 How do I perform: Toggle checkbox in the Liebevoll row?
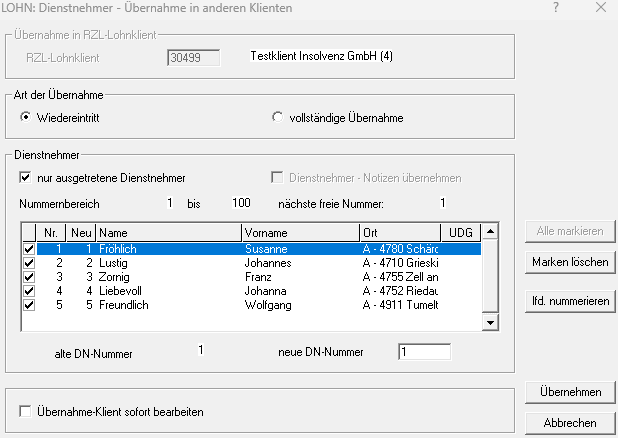(28, 290)
